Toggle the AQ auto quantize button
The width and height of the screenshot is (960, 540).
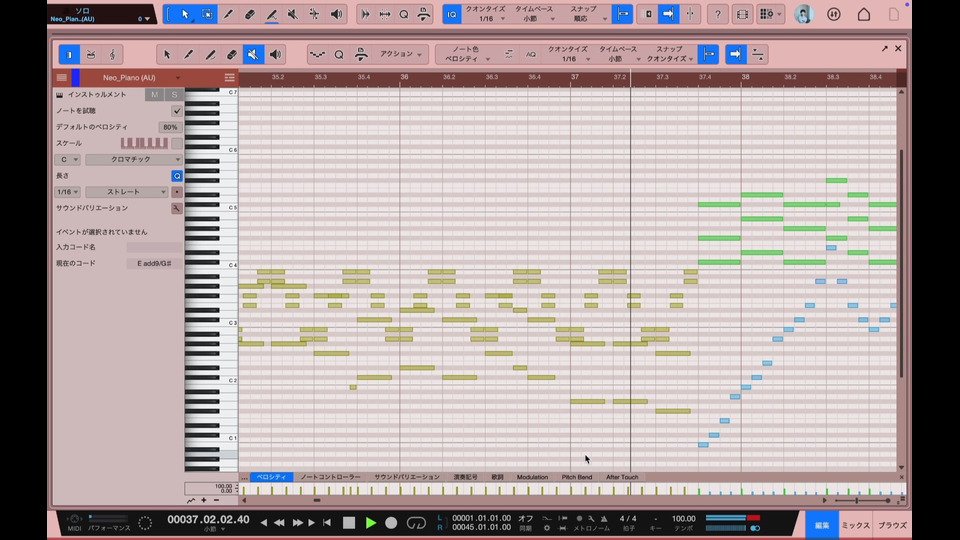[531, 54]
